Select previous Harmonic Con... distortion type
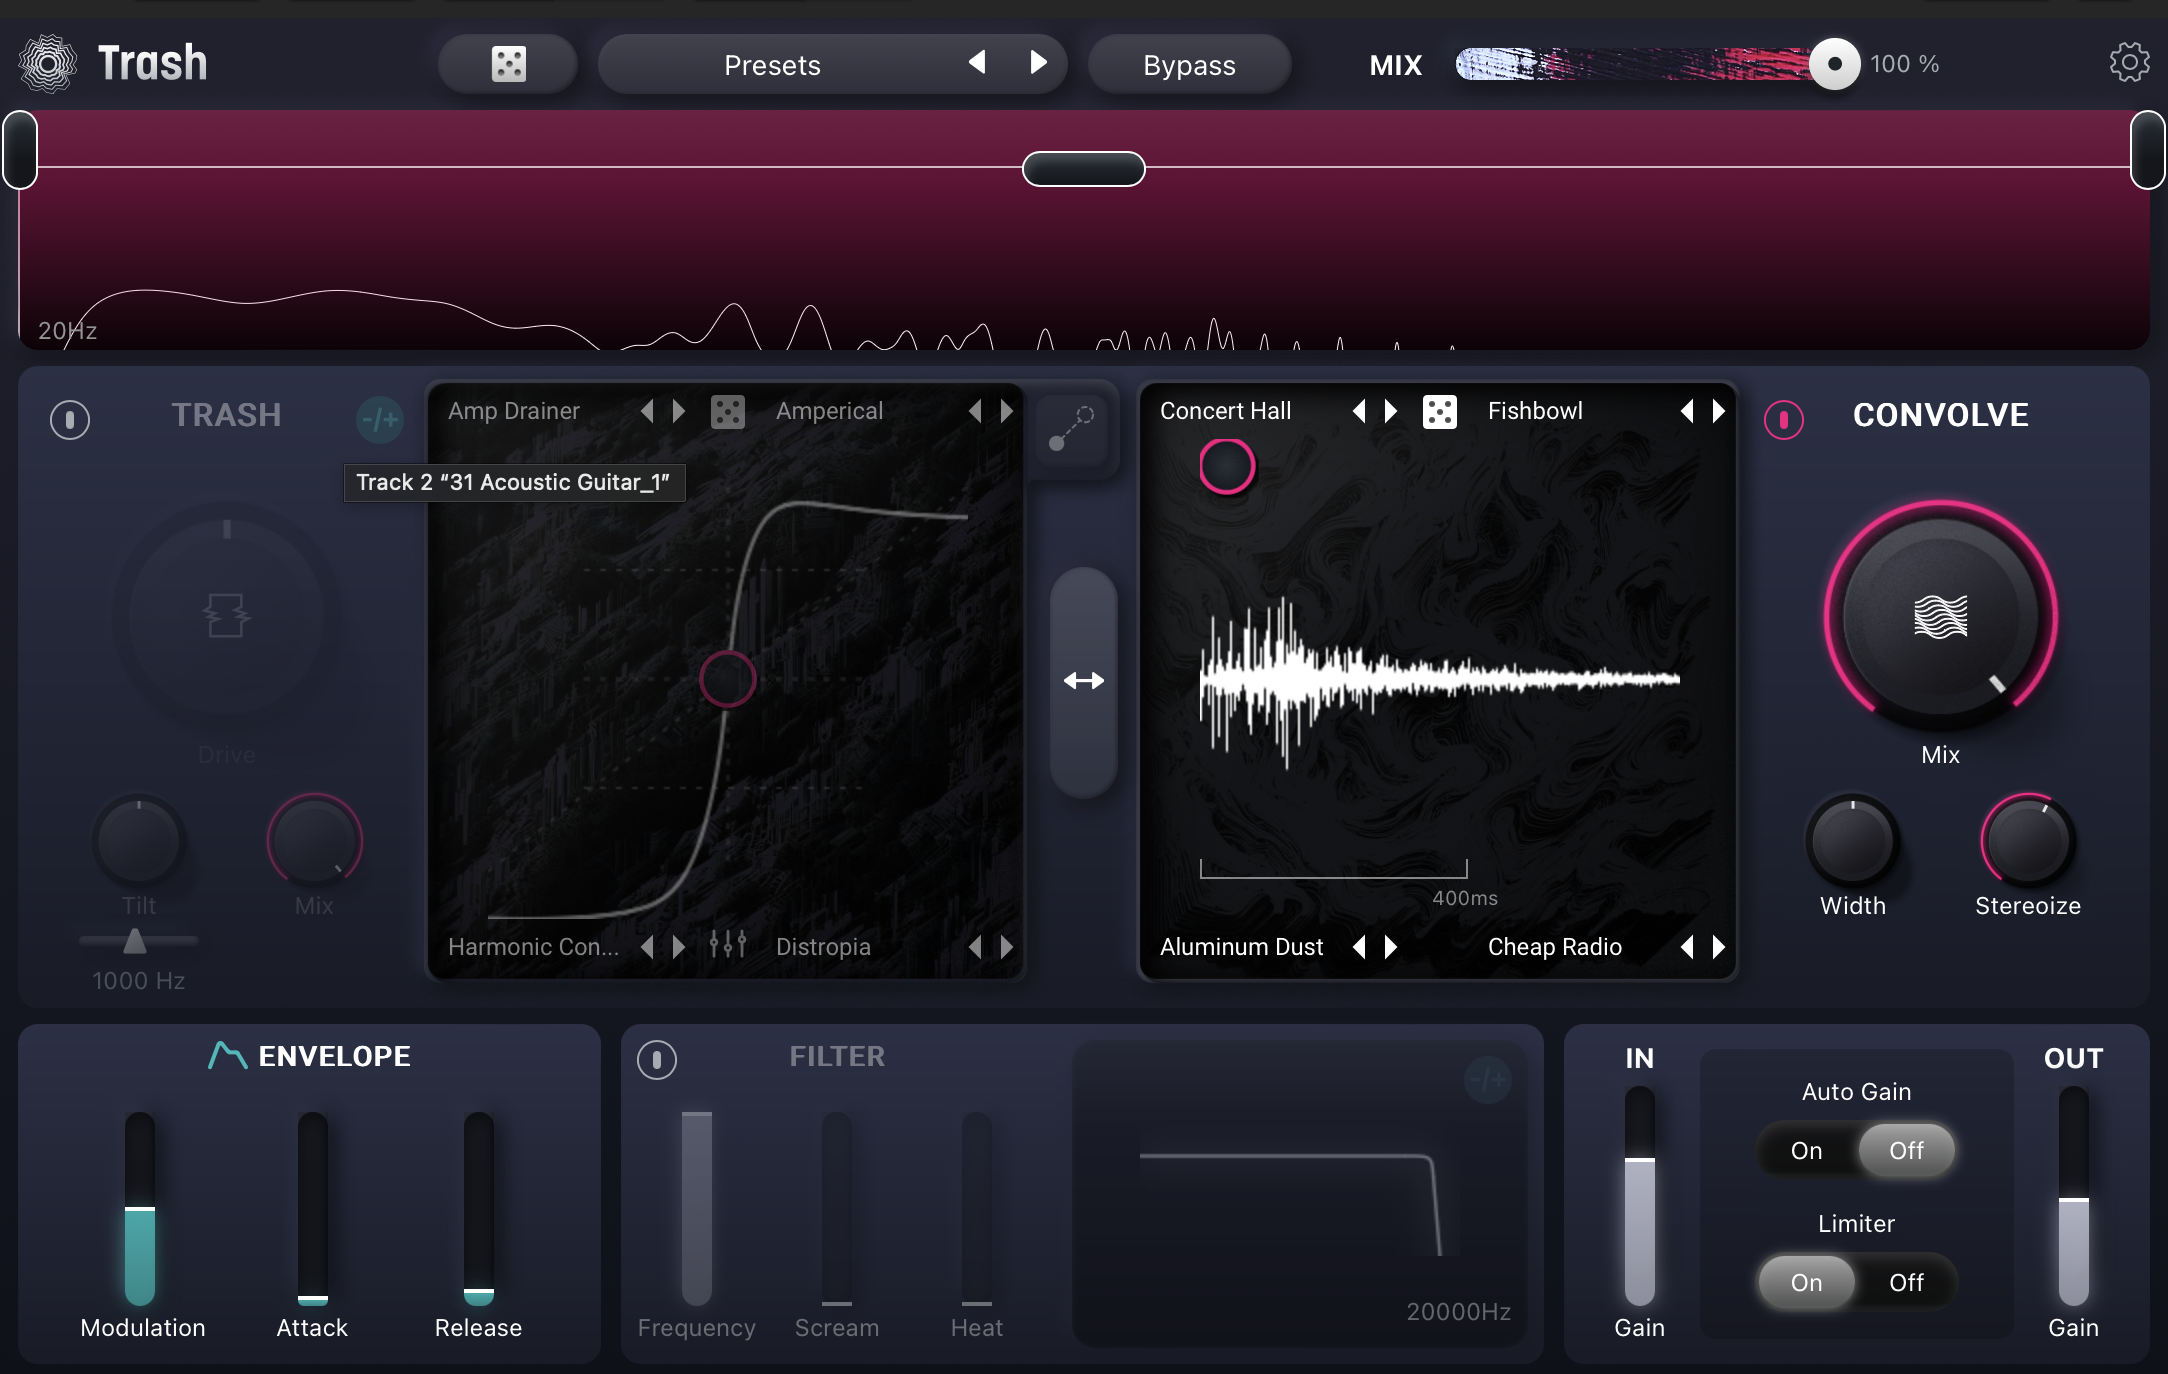 pyautogui.click(x=647, y=947)
